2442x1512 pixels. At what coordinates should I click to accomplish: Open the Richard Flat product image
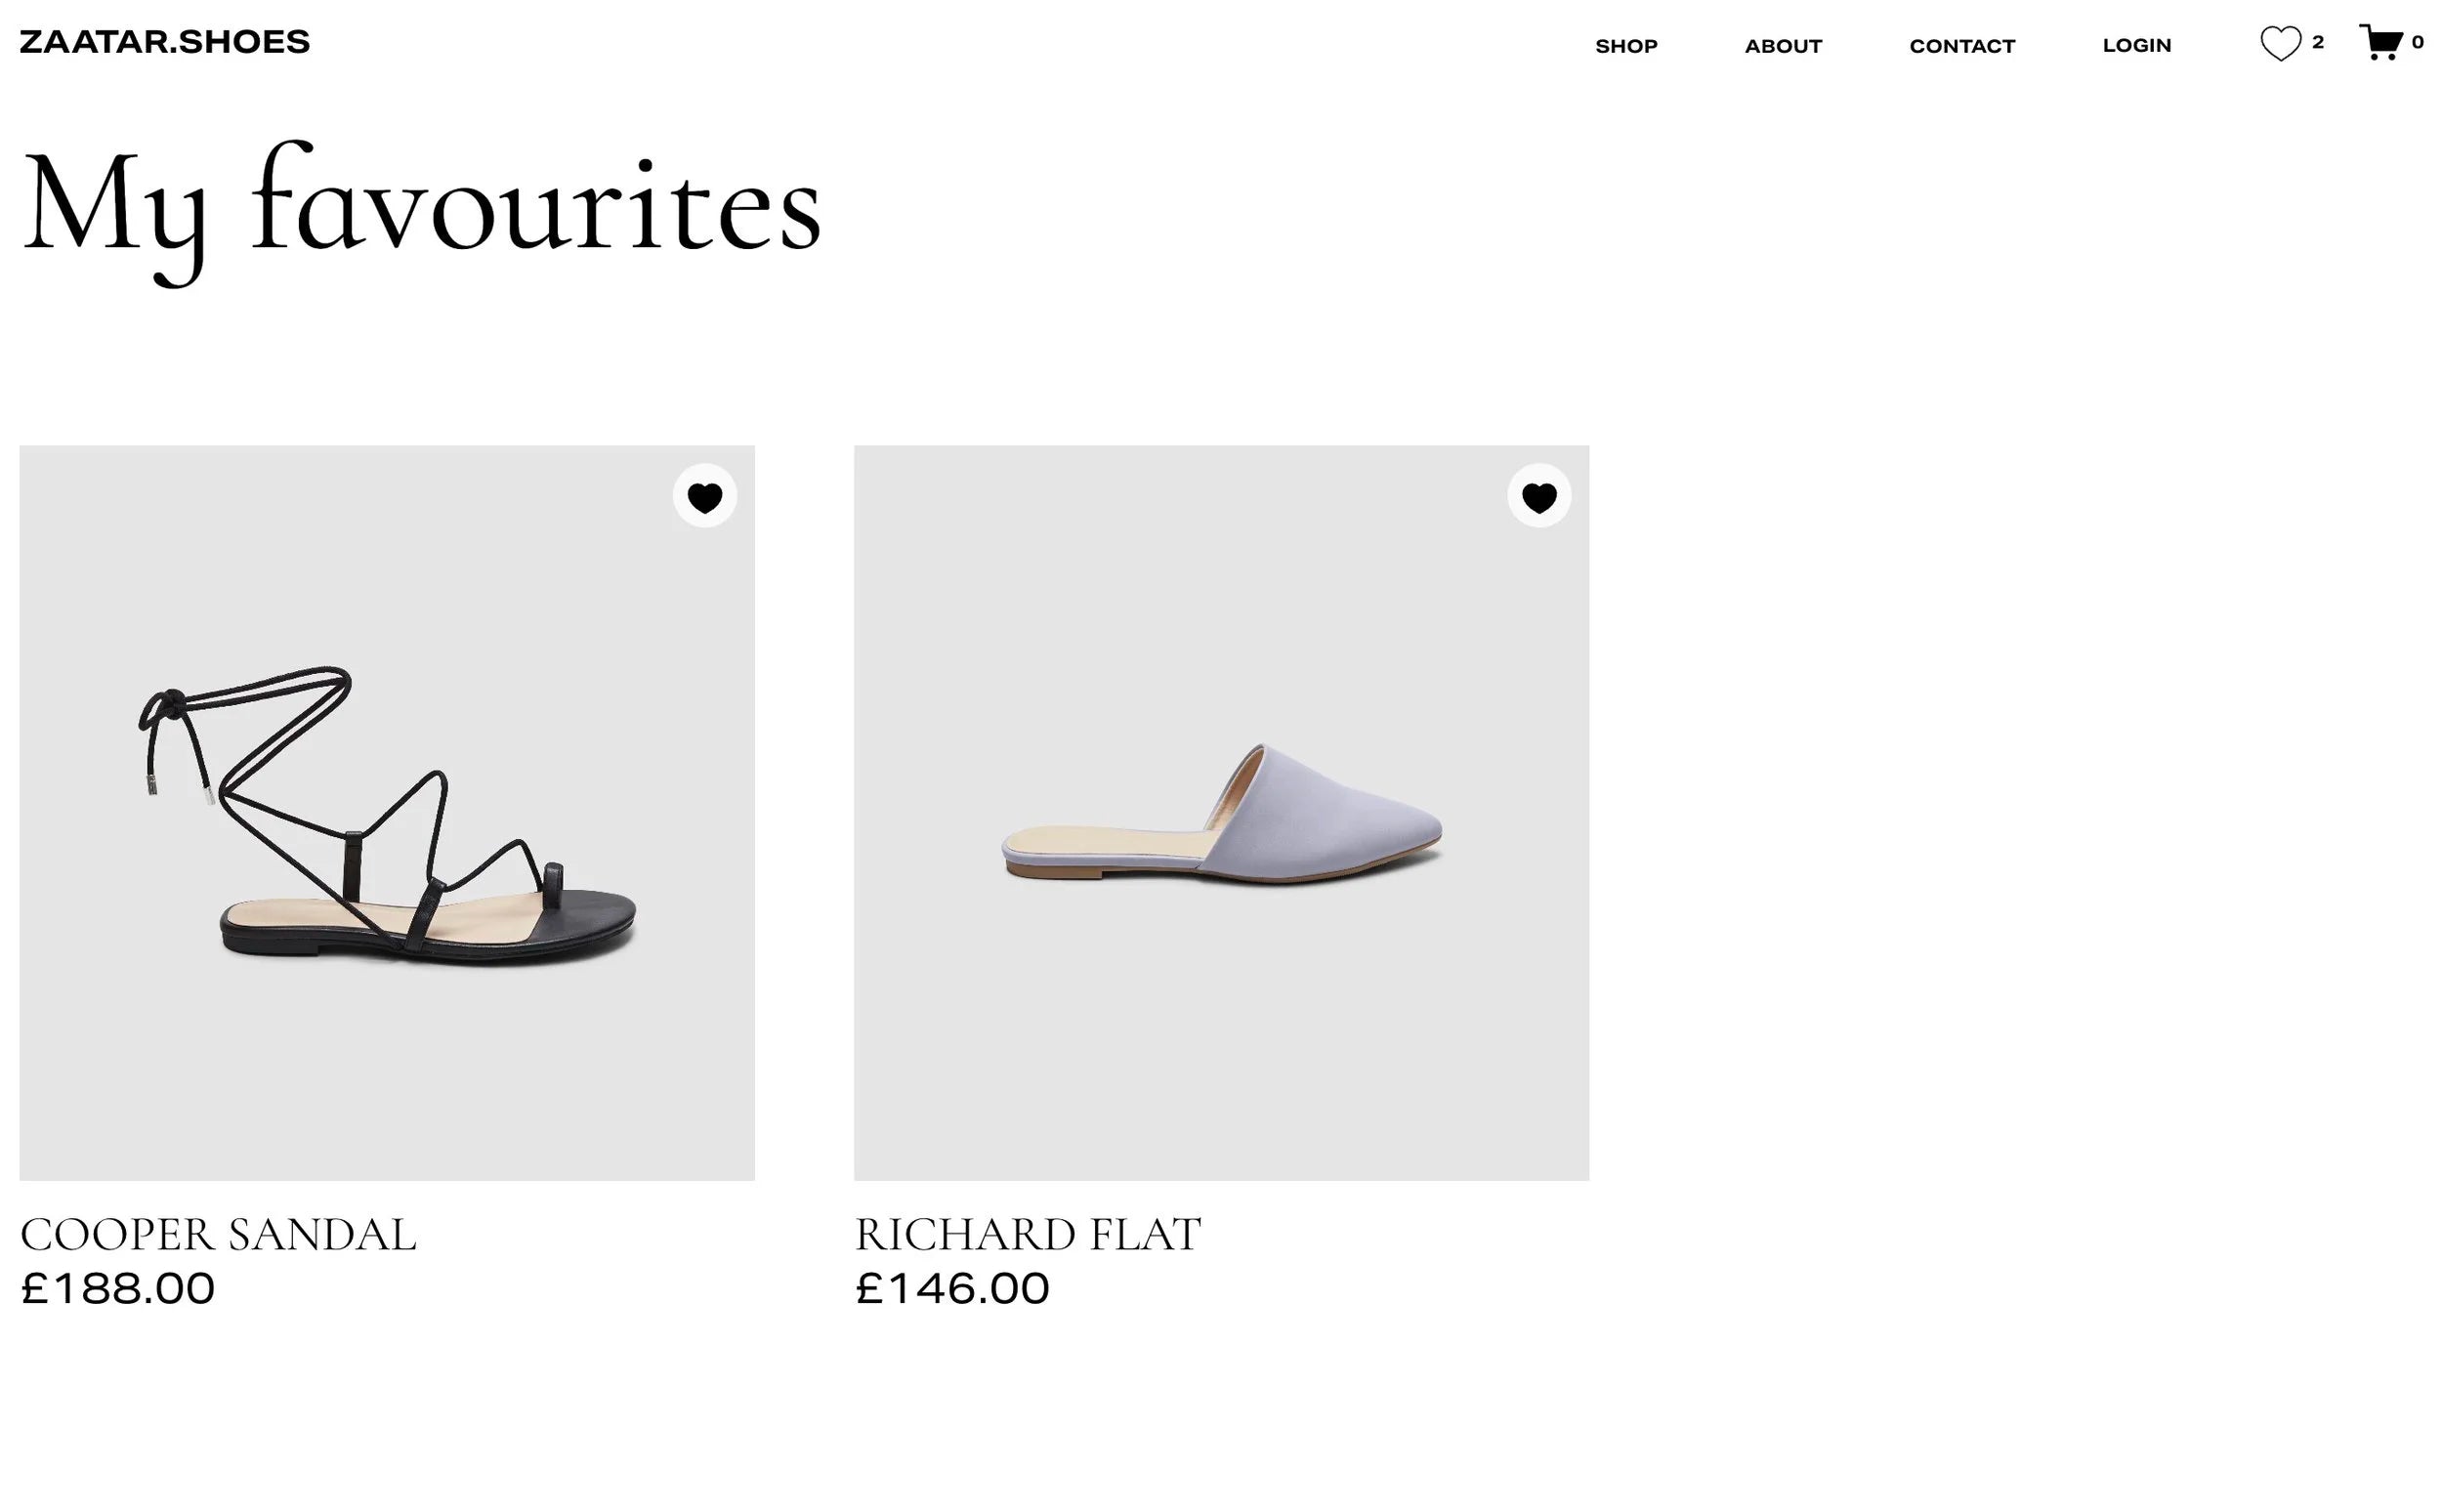coord(1221,813)
